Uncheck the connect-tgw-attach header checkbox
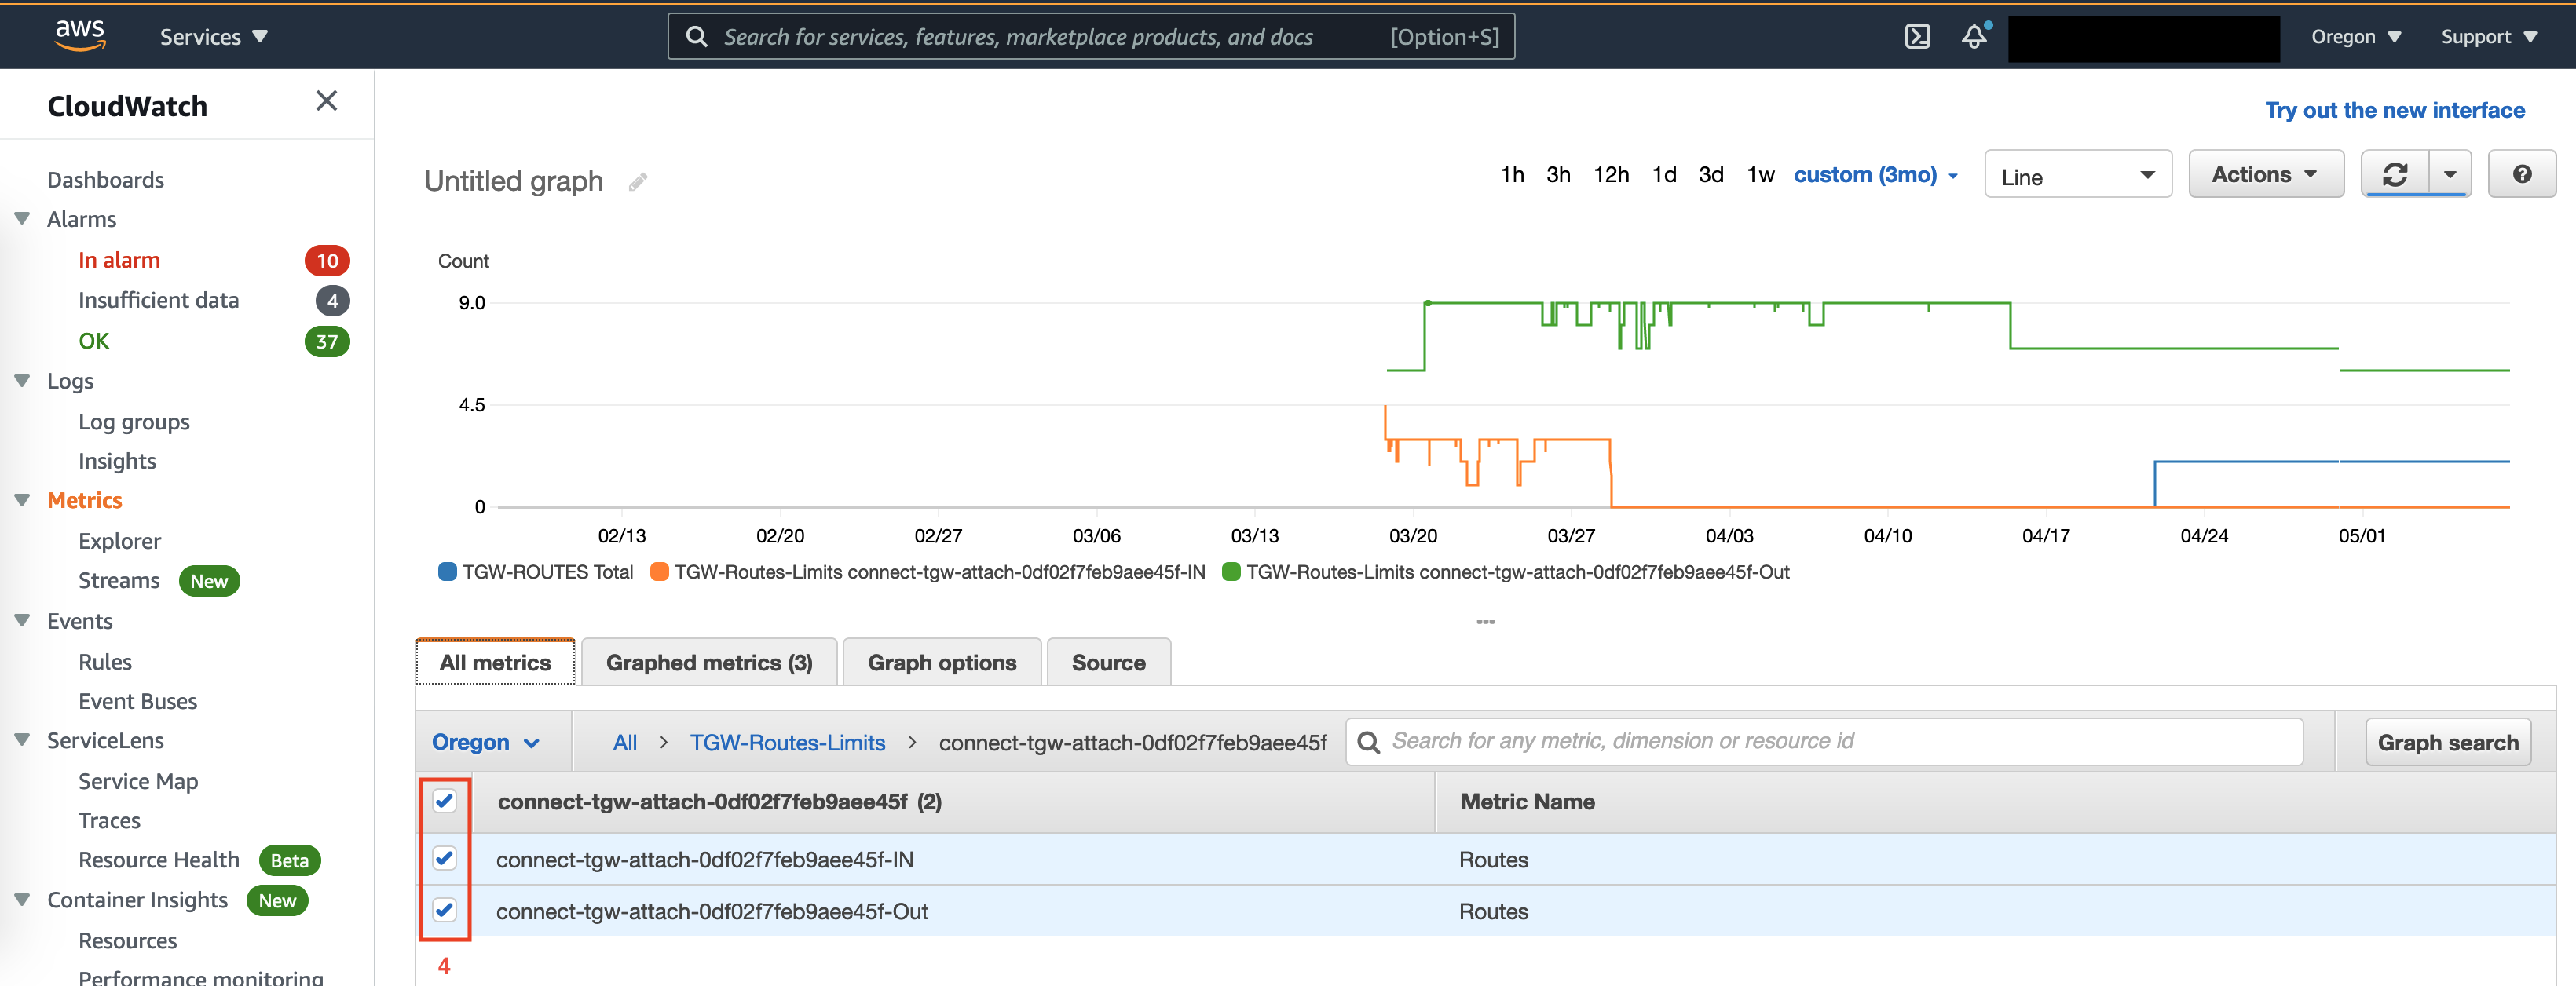This screenshot has width=2576, height=986. 445,801
